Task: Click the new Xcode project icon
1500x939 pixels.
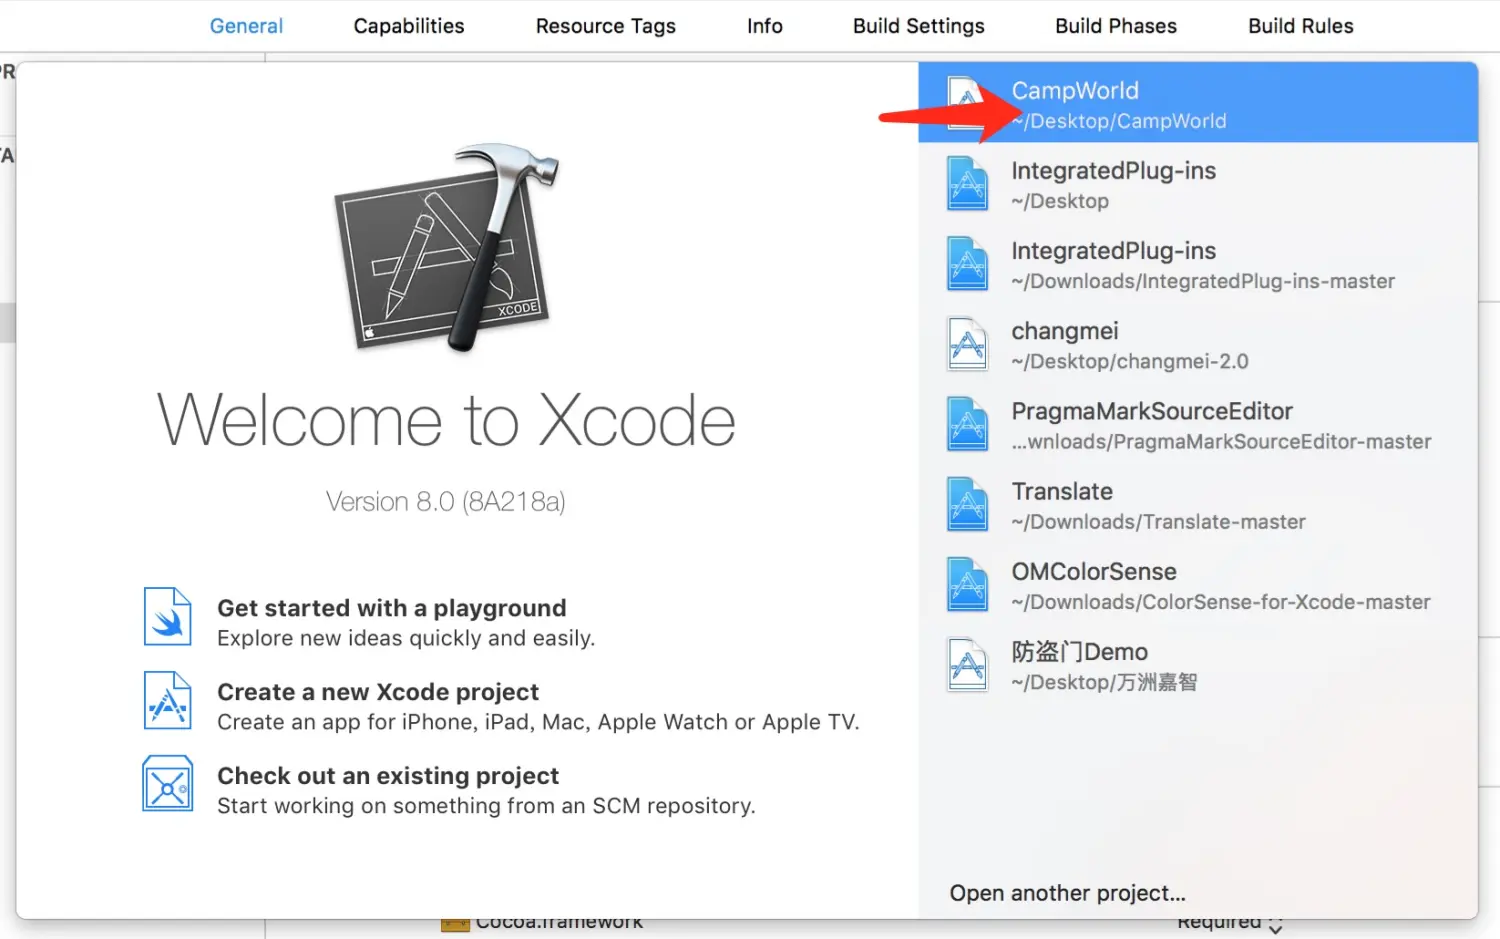Action: pyautogui.click(x=167, y=700)
